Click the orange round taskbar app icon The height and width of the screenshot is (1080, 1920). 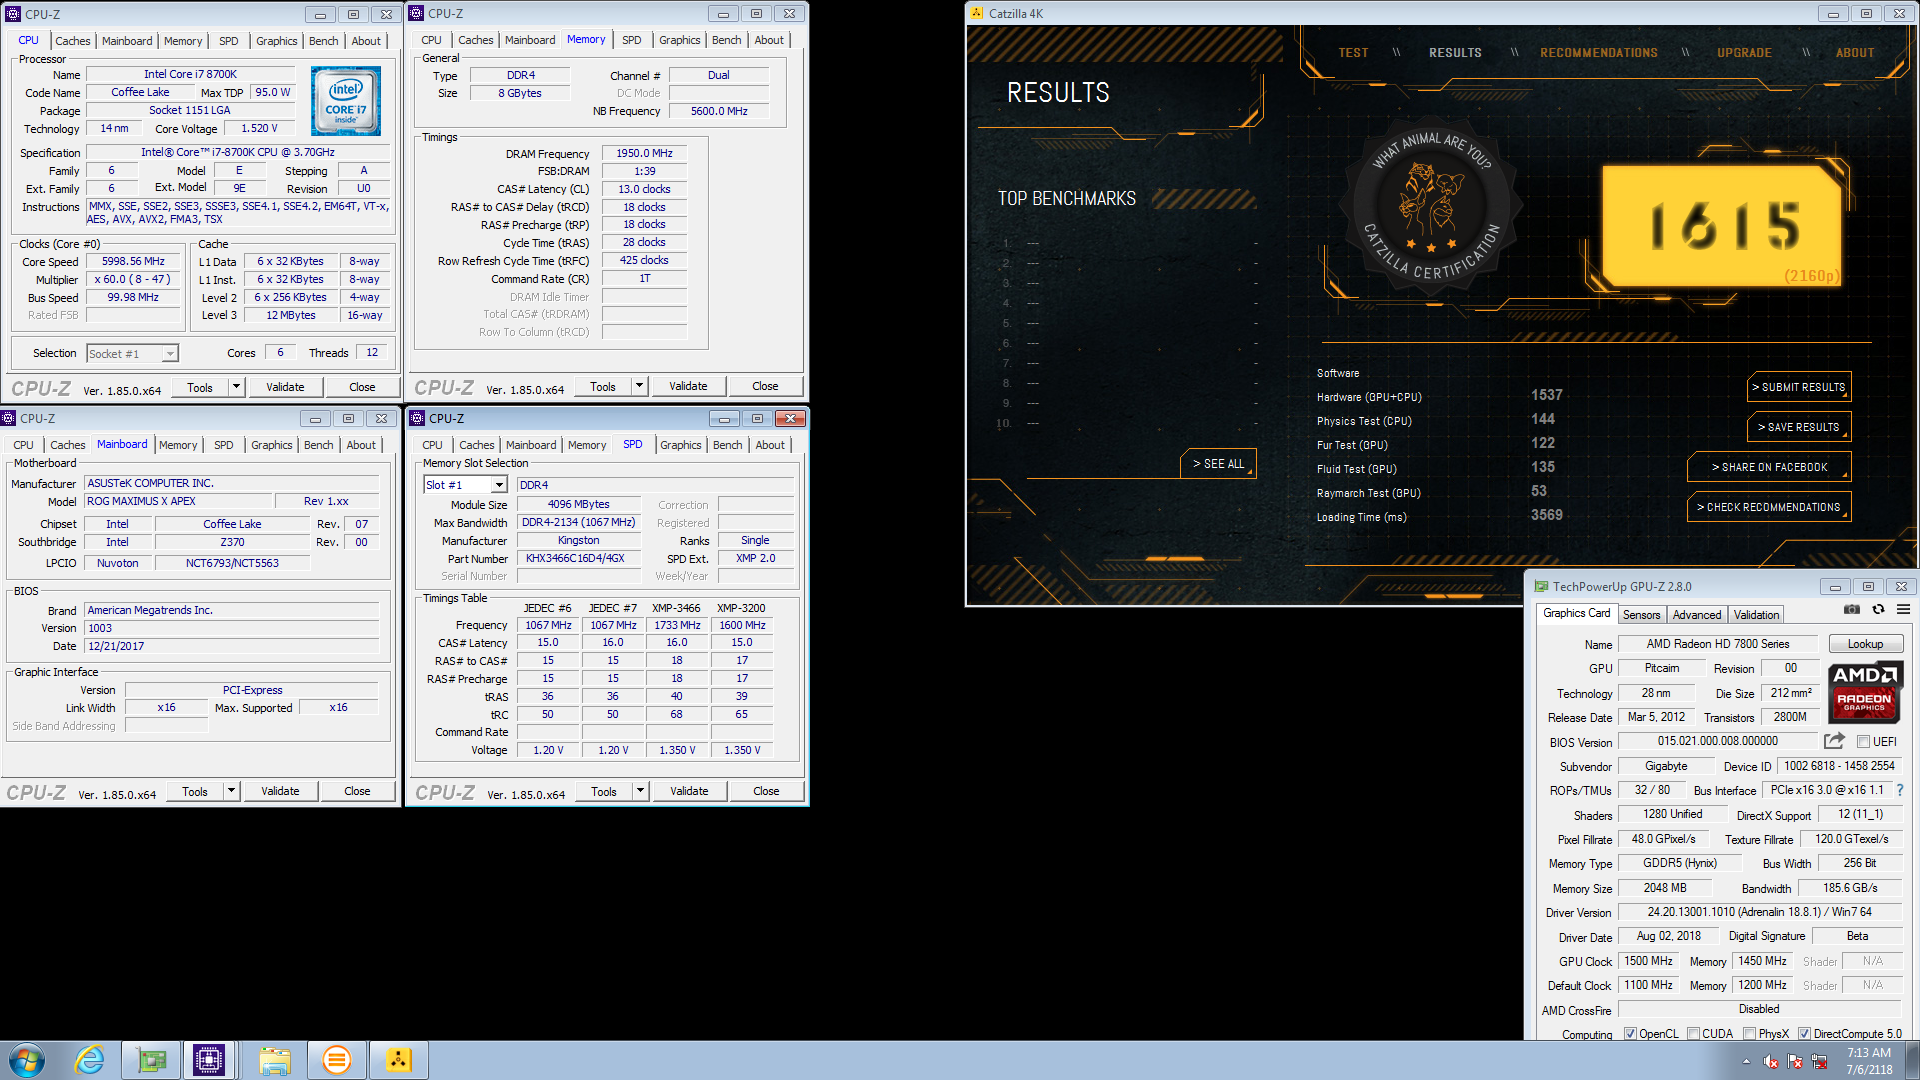coord(337,1060)
